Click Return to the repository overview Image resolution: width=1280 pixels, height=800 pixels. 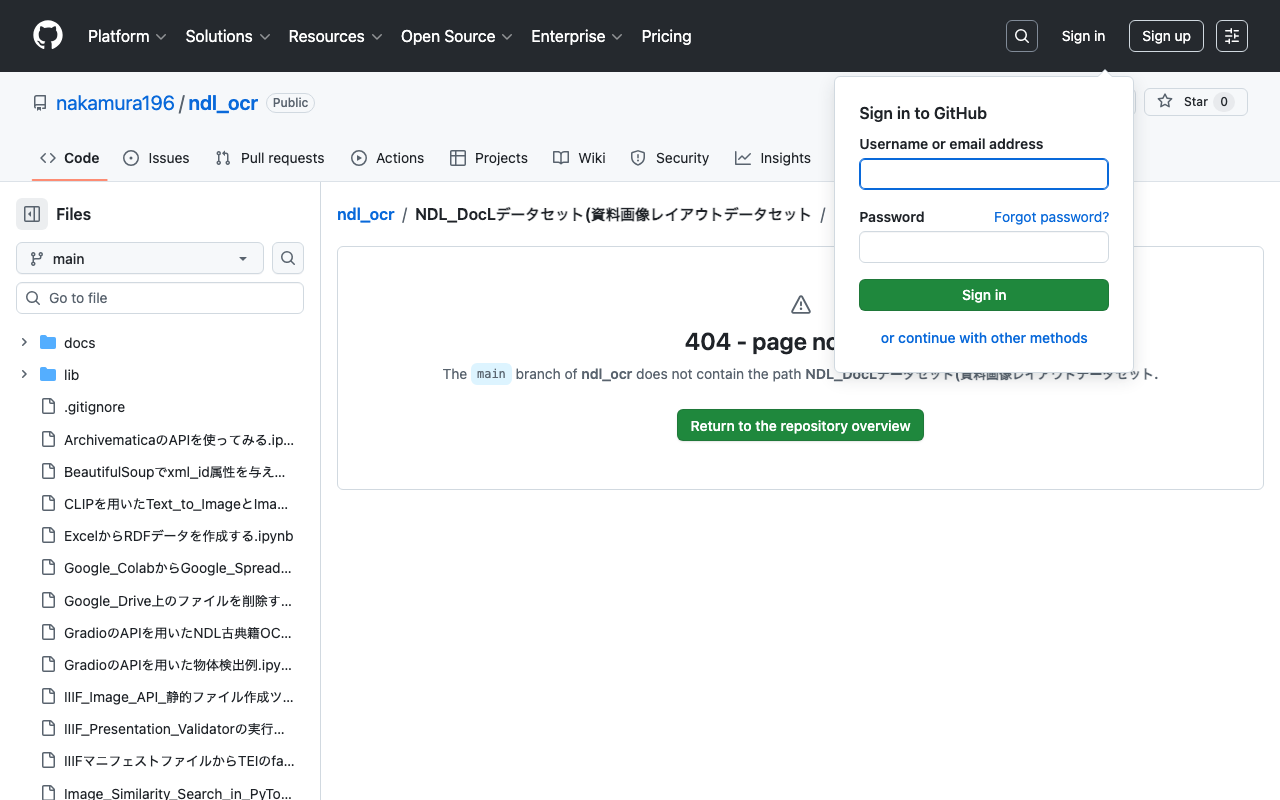(800, 426)
